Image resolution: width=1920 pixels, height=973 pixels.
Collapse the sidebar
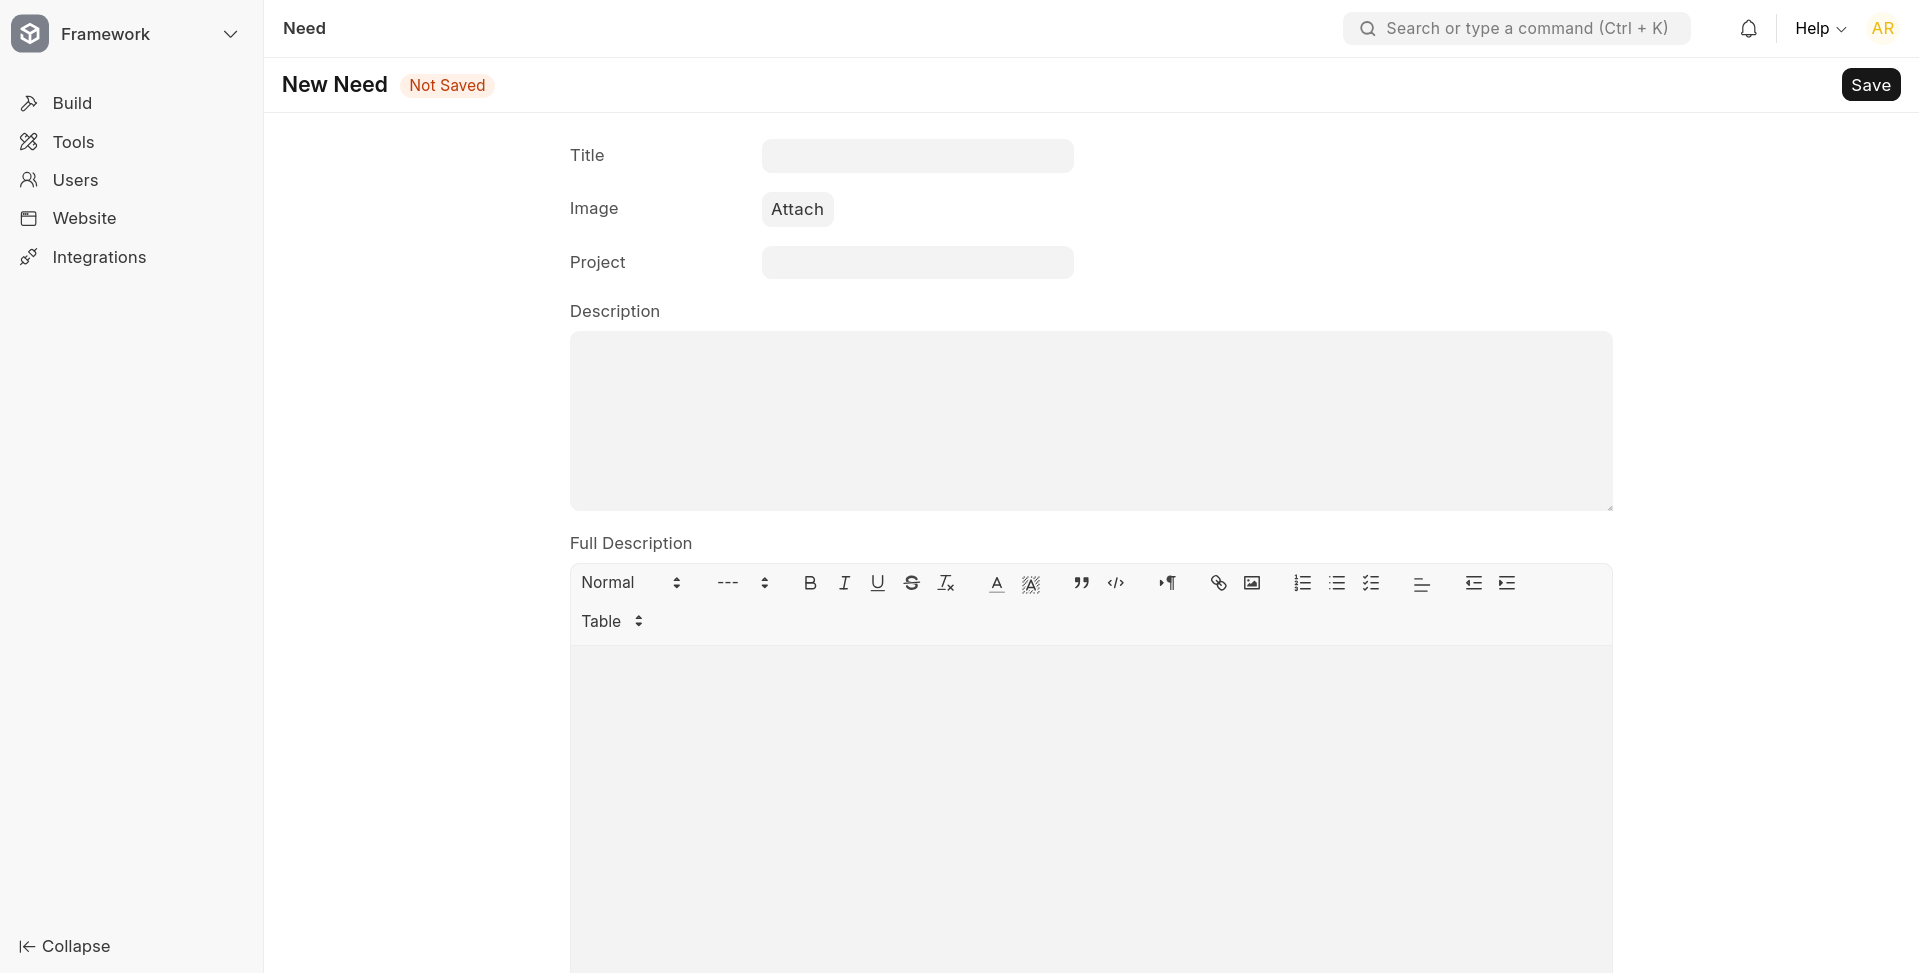click(64, 946)
